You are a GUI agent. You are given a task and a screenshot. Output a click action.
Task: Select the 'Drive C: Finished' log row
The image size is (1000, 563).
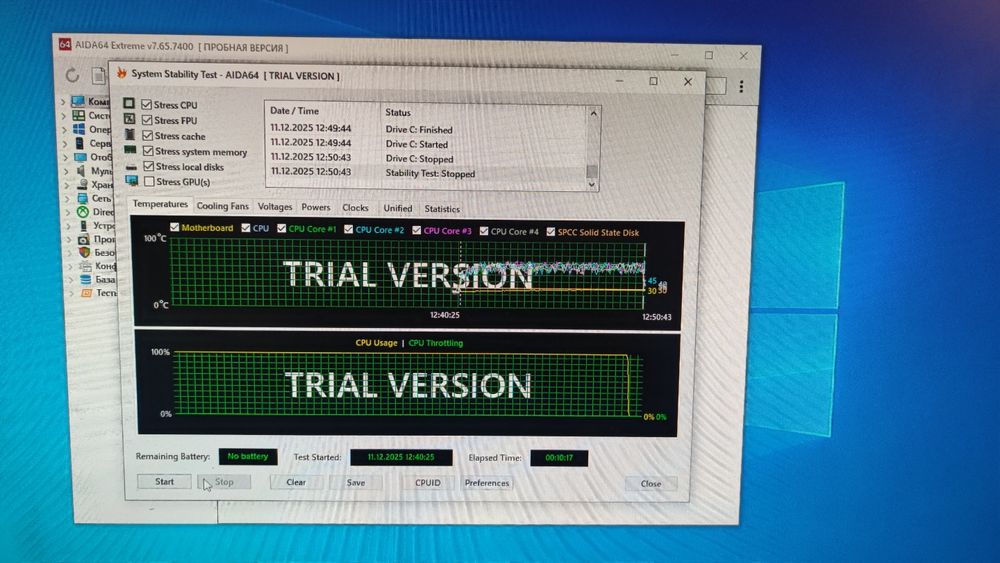(x=426, y=129)
